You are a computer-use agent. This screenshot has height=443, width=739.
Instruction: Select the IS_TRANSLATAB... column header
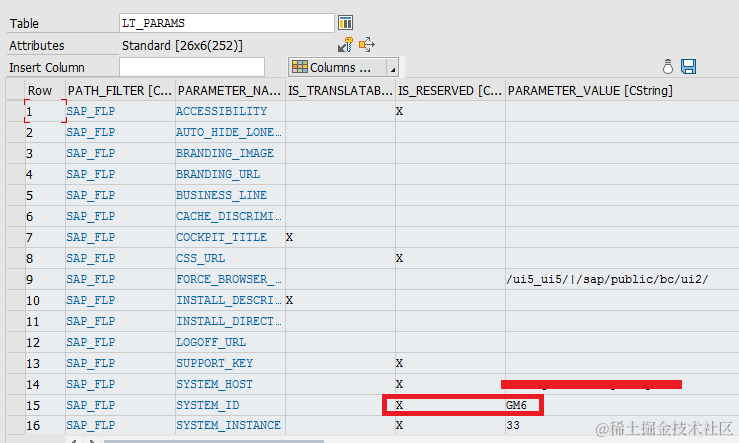tap(340, 90)
